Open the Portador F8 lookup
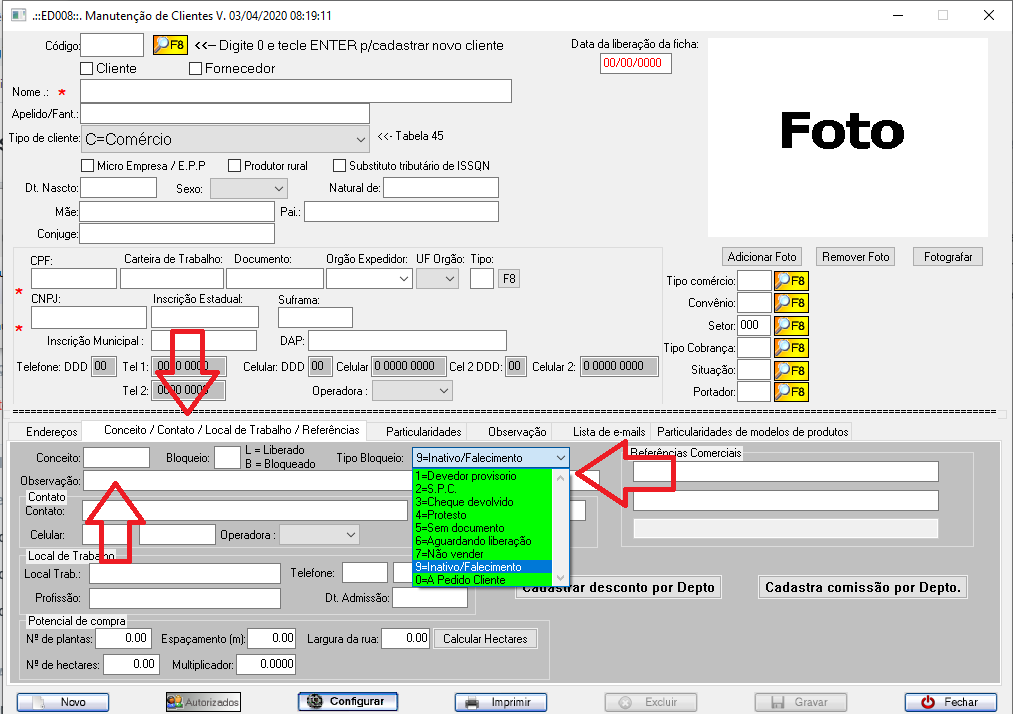The width and height of the screenshot is (1013, 714). pyautogui.click(x=790, y=392)
